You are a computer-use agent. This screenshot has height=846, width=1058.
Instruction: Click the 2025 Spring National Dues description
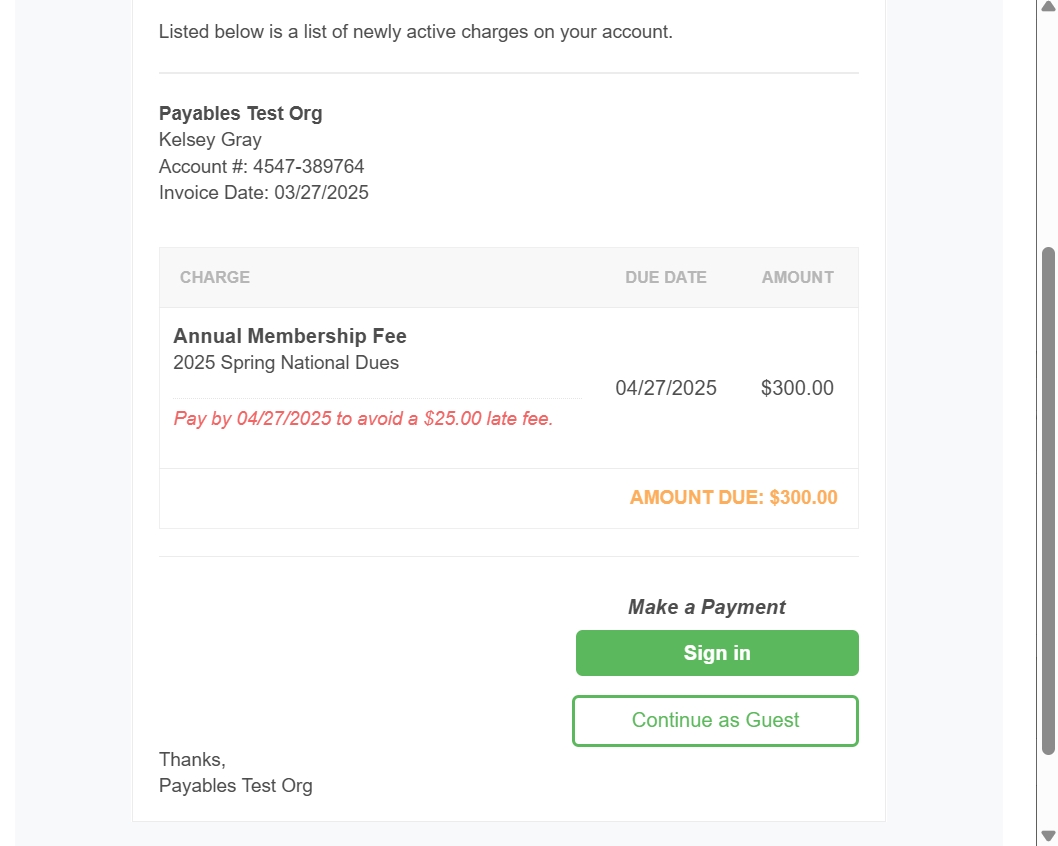coord(285,363)
